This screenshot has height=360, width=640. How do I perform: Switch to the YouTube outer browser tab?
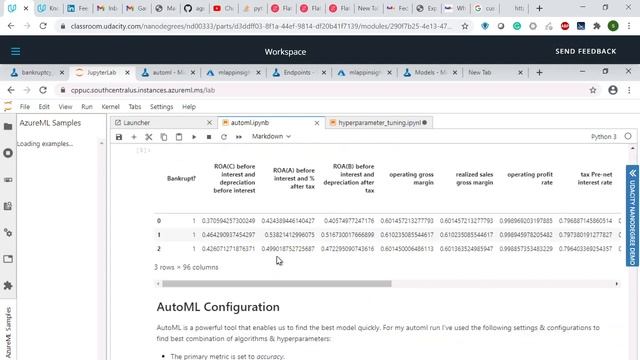tap(224, 8)
